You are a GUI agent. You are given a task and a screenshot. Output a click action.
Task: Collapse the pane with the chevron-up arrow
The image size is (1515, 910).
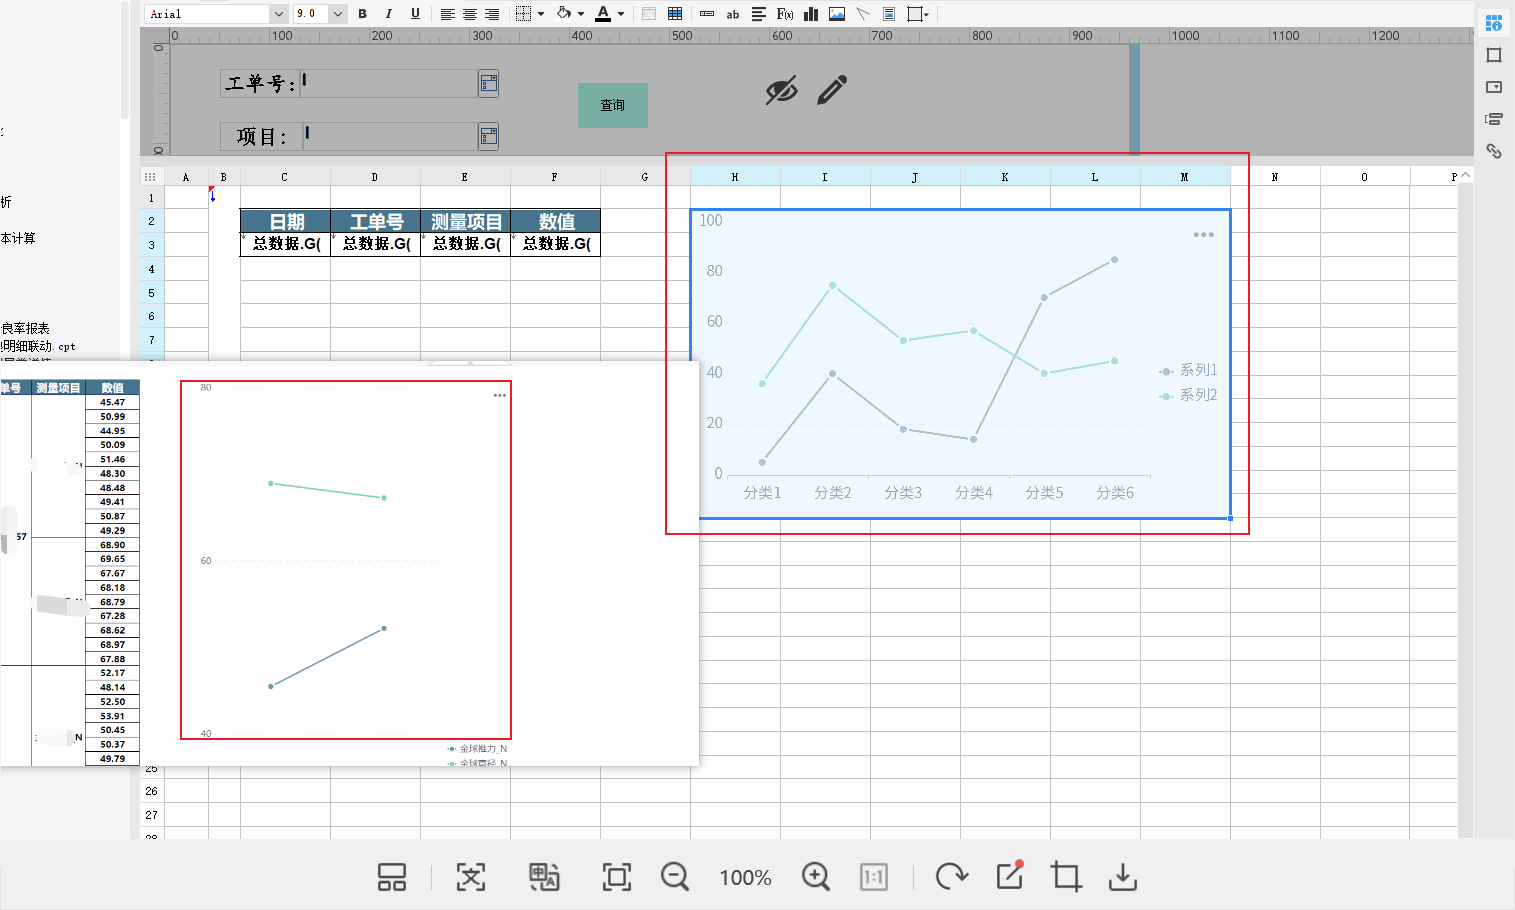[1465, 176]
